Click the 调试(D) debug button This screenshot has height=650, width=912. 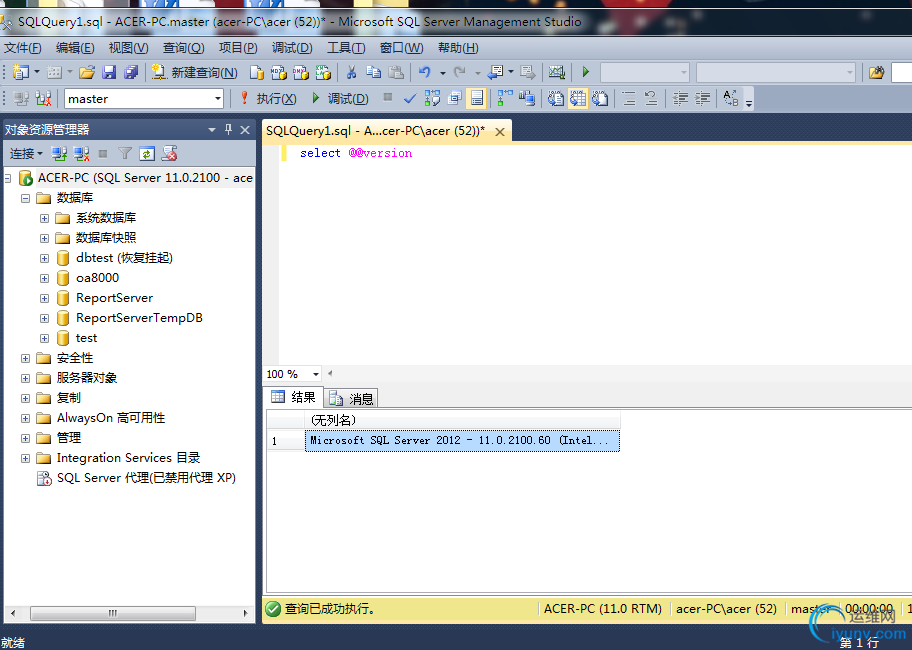[340, 99]
